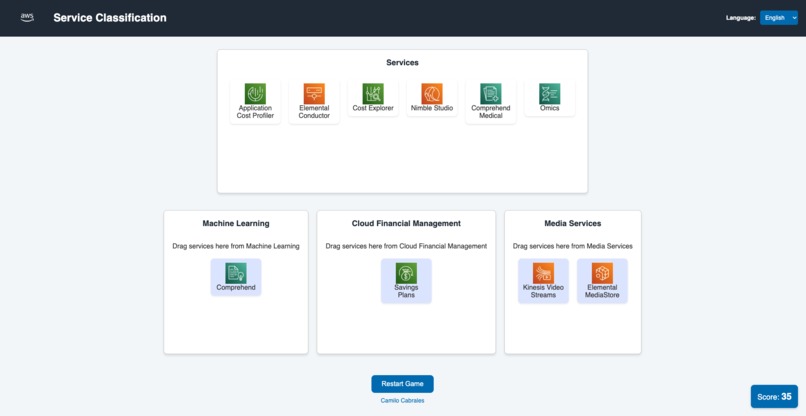Click the 'Comprehend Medical' label text
The width and height of the screenshot is (806, 416).
point(491,112)
